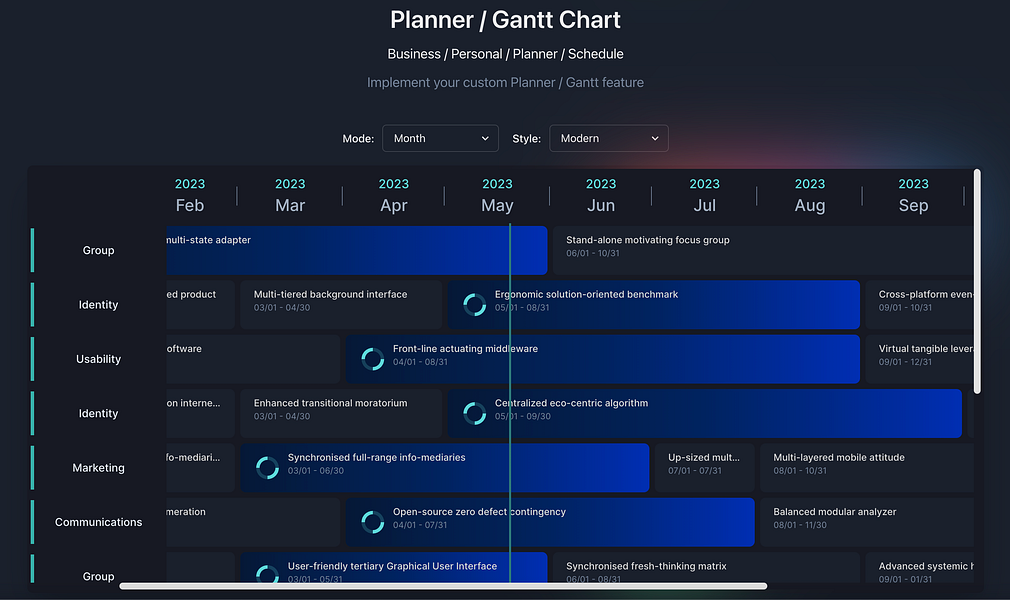This screenshot has width=1010, height=600.
Task: Click progress ring on Ergonomic solution-oriented benchmark
Action: pyautogui.click(x=475, y=305)
